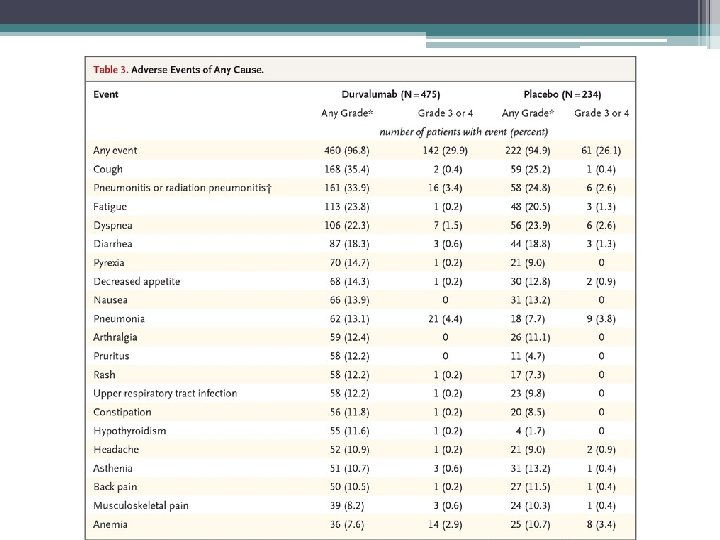Screen dimensions: 720x540
Task: Click the 'Decreased appetite' row label
Action: tap(136, 281)
